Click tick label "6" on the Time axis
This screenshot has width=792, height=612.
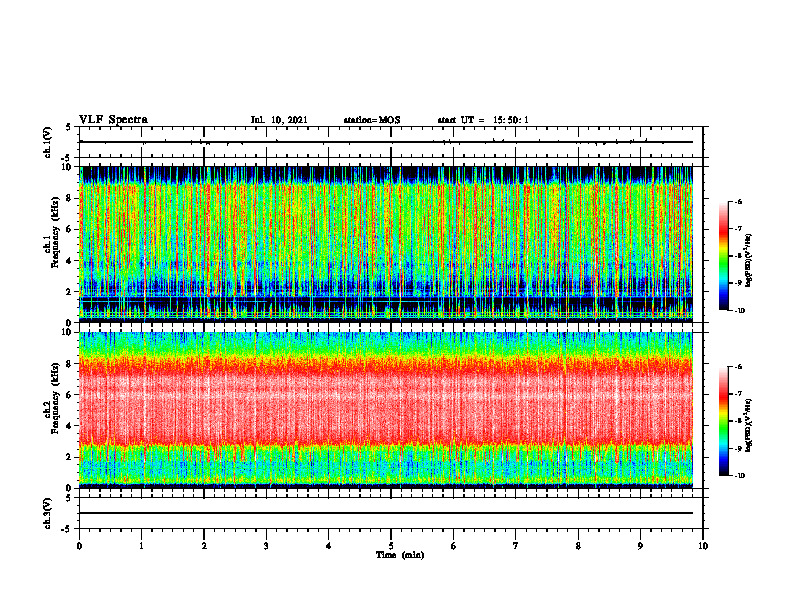[454, 546]
